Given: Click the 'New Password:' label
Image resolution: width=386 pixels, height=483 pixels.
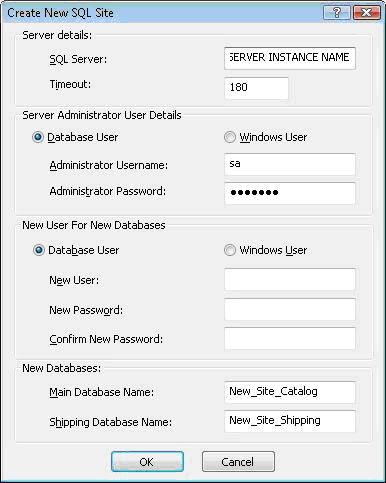Looking at the screenshot, I should [86, 310].
